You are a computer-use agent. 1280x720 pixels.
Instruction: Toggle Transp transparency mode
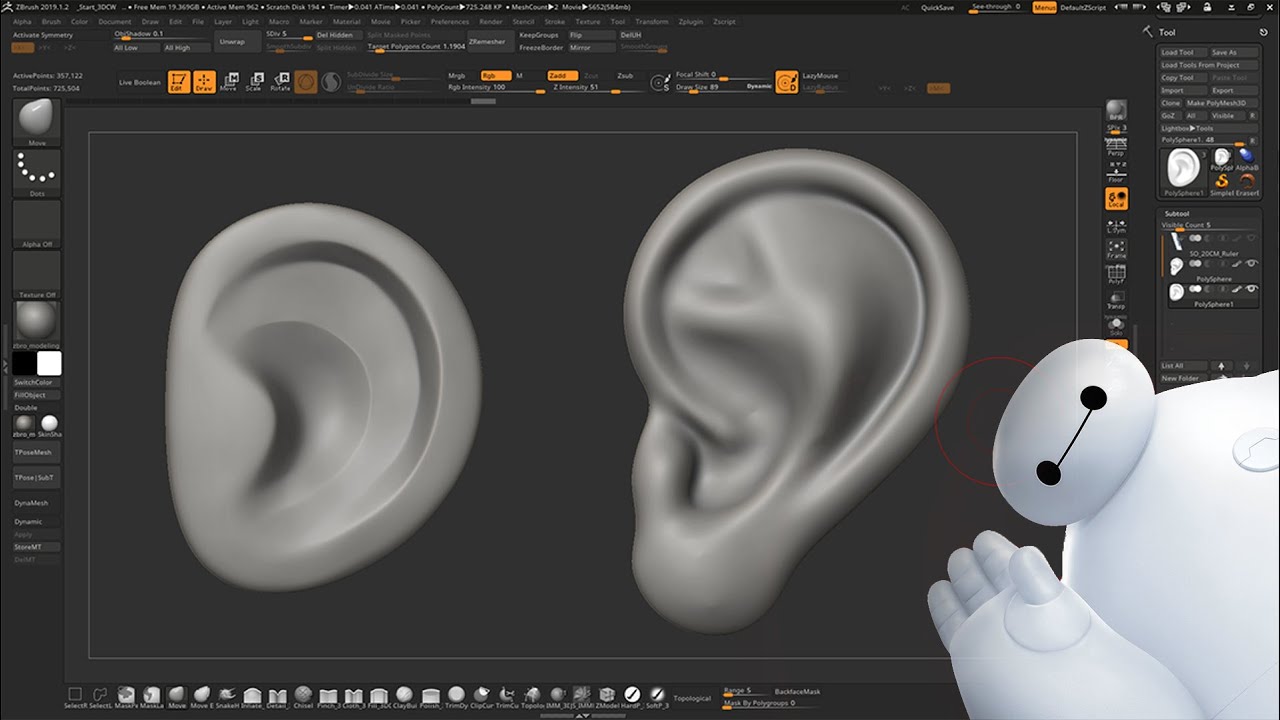1117,301
